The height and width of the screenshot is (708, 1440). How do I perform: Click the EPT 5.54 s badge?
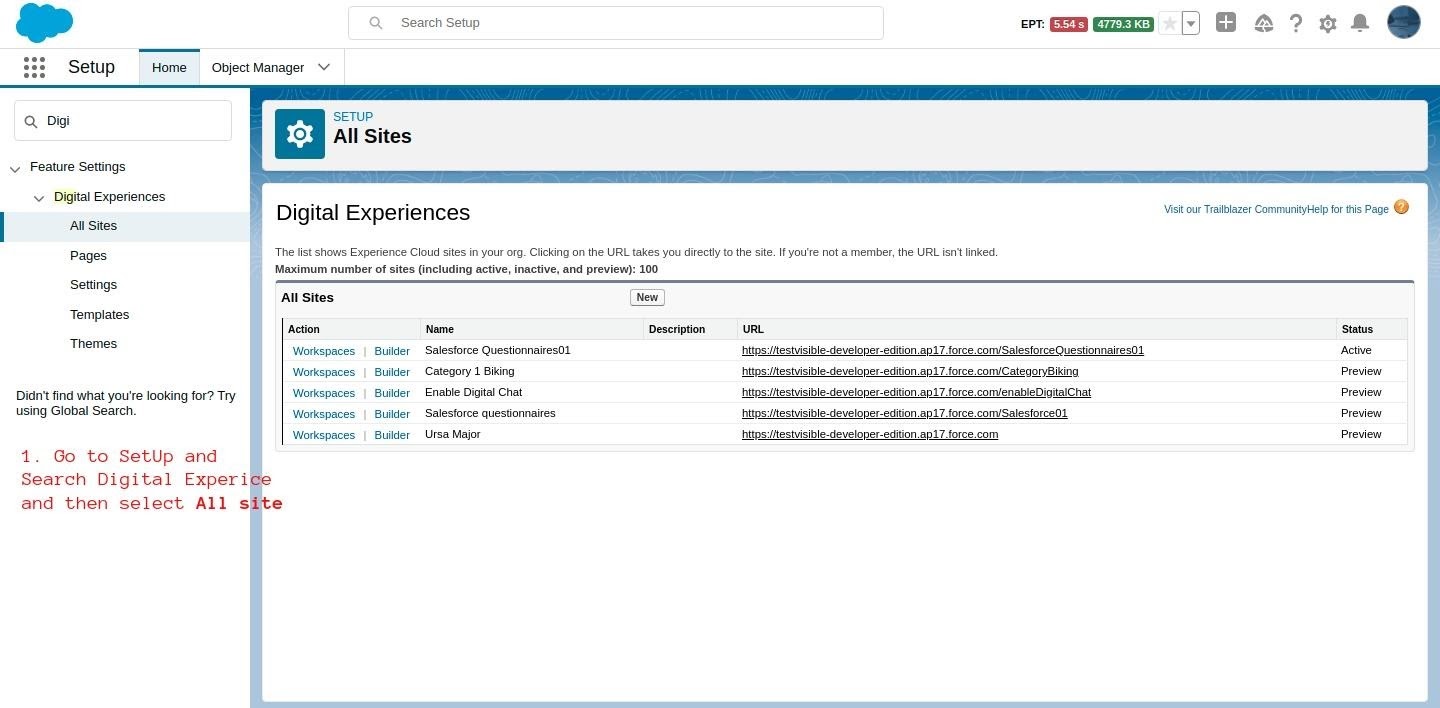pos(1068,24)
